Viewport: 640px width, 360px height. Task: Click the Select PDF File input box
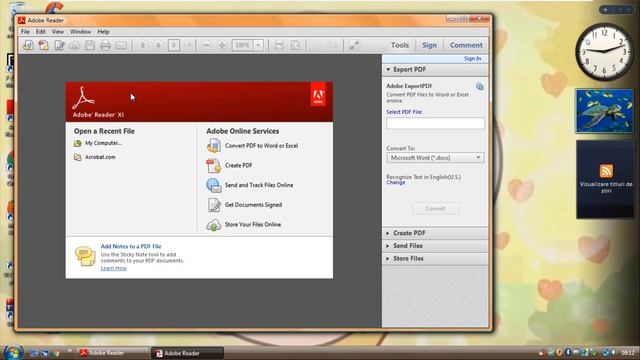pos(435,123)
